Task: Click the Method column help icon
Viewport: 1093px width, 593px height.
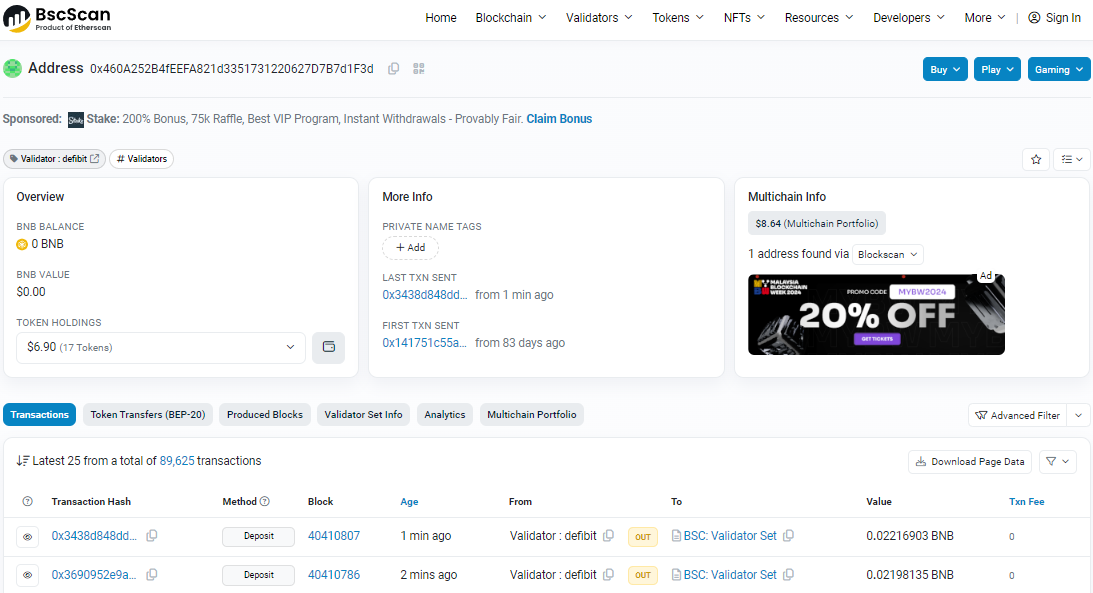Action: click(x=265, y=502)
